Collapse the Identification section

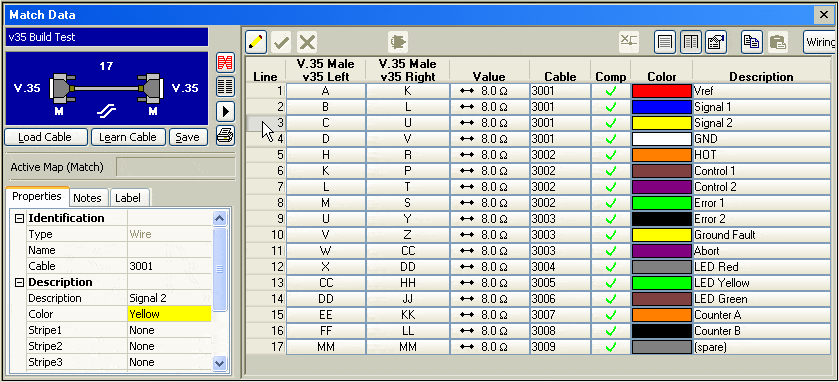[19, 218]
